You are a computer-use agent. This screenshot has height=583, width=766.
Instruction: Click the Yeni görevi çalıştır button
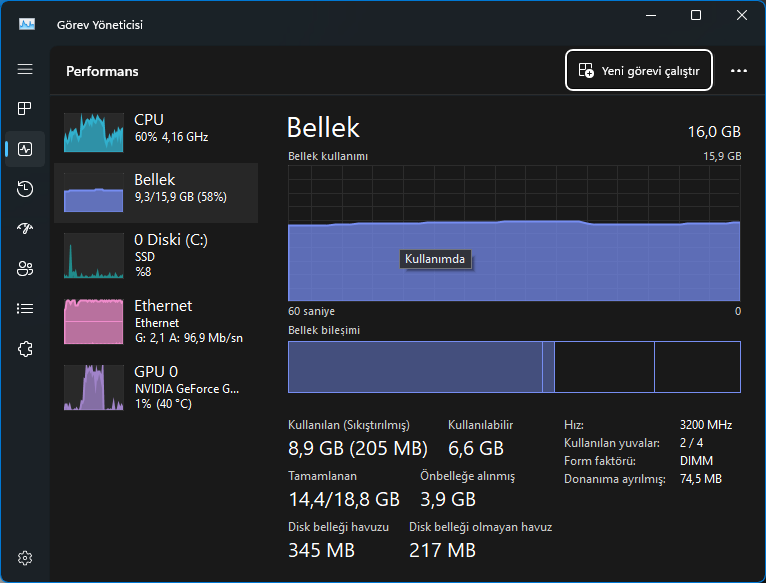coord(639,71)
